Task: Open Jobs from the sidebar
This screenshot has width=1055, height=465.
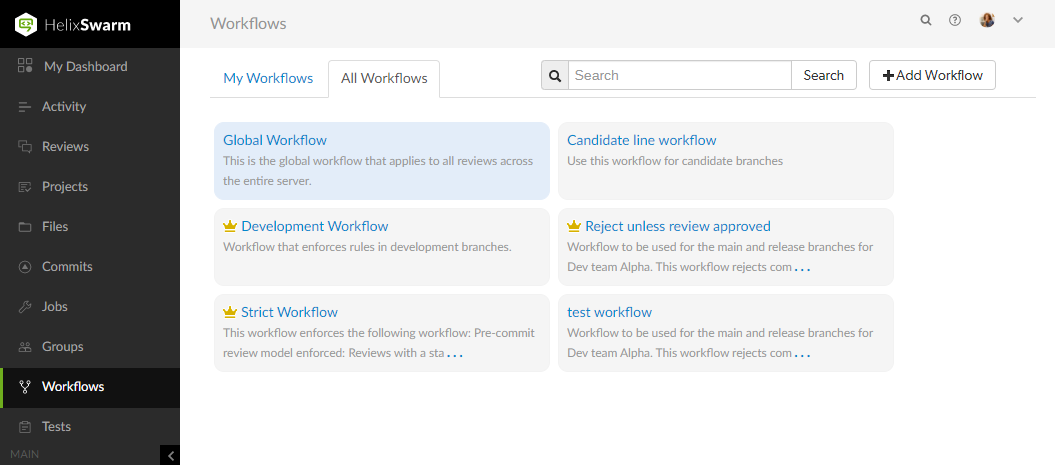Action: pyautogui.click(x=55, y=307)
